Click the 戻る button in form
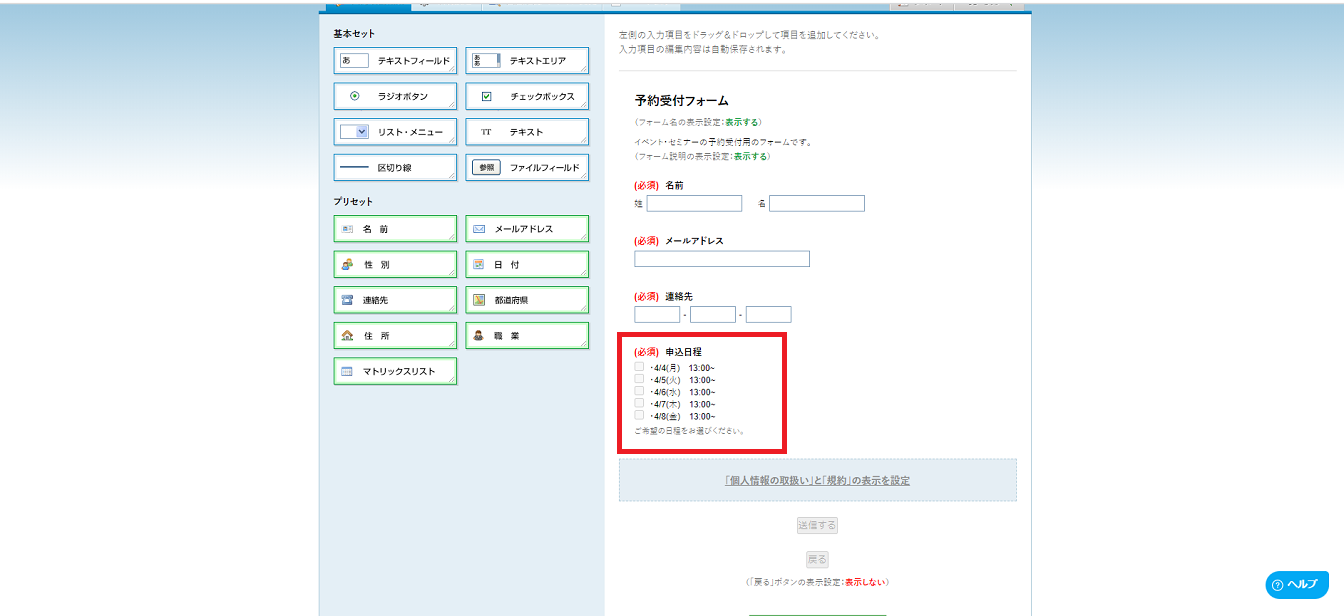 pyautogui.click(x=817, y=560)
